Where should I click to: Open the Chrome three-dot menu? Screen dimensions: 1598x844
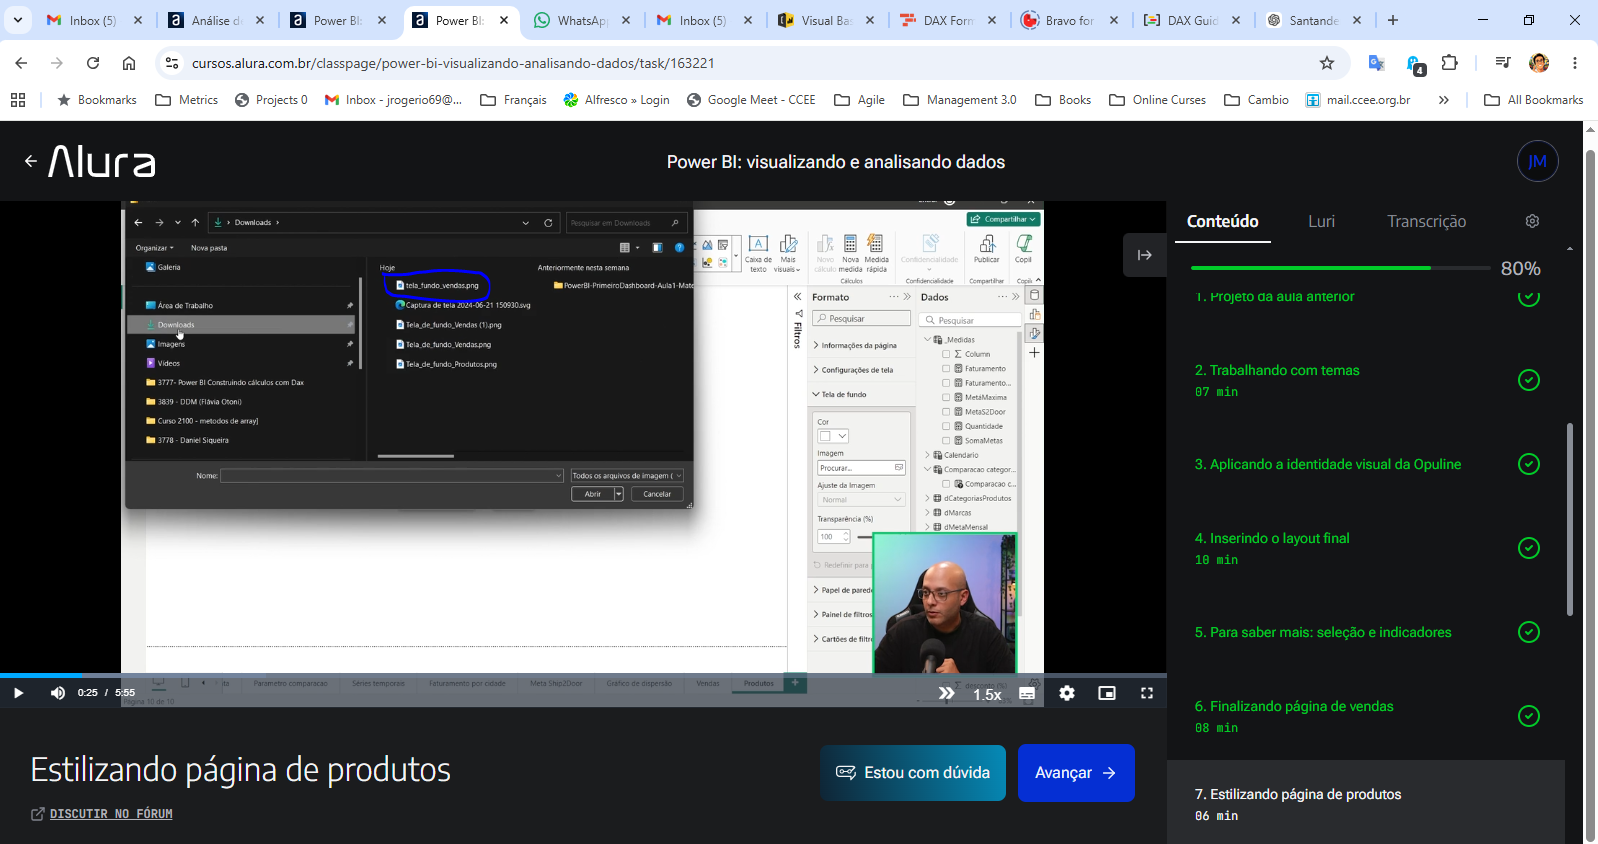pyautogui.click(x=1574, y=63)
